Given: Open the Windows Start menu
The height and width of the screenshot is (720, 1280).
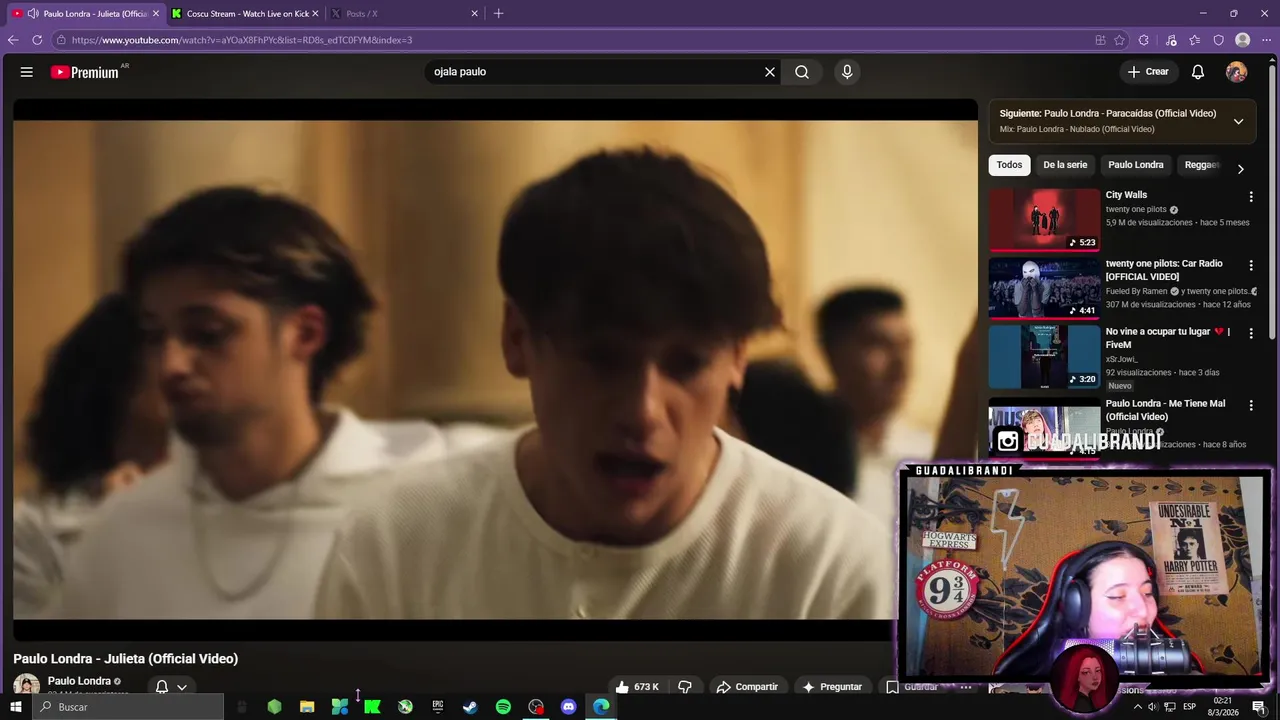Looking at the screenshot, I should point(16,707).
